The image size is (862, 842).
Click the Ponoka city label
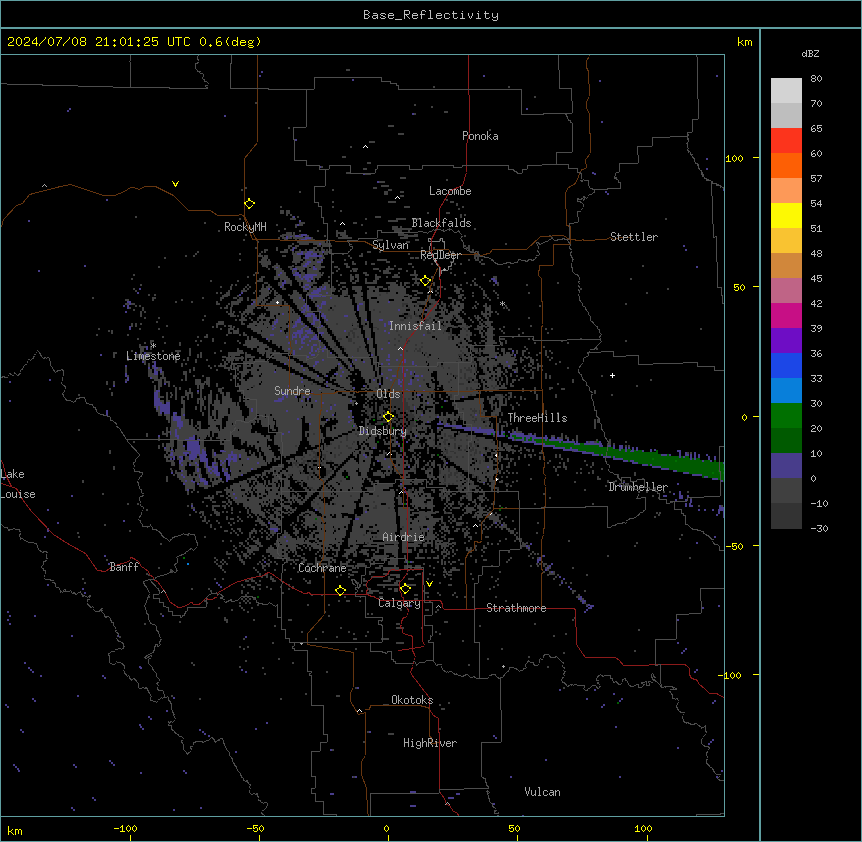pos(480,136)
